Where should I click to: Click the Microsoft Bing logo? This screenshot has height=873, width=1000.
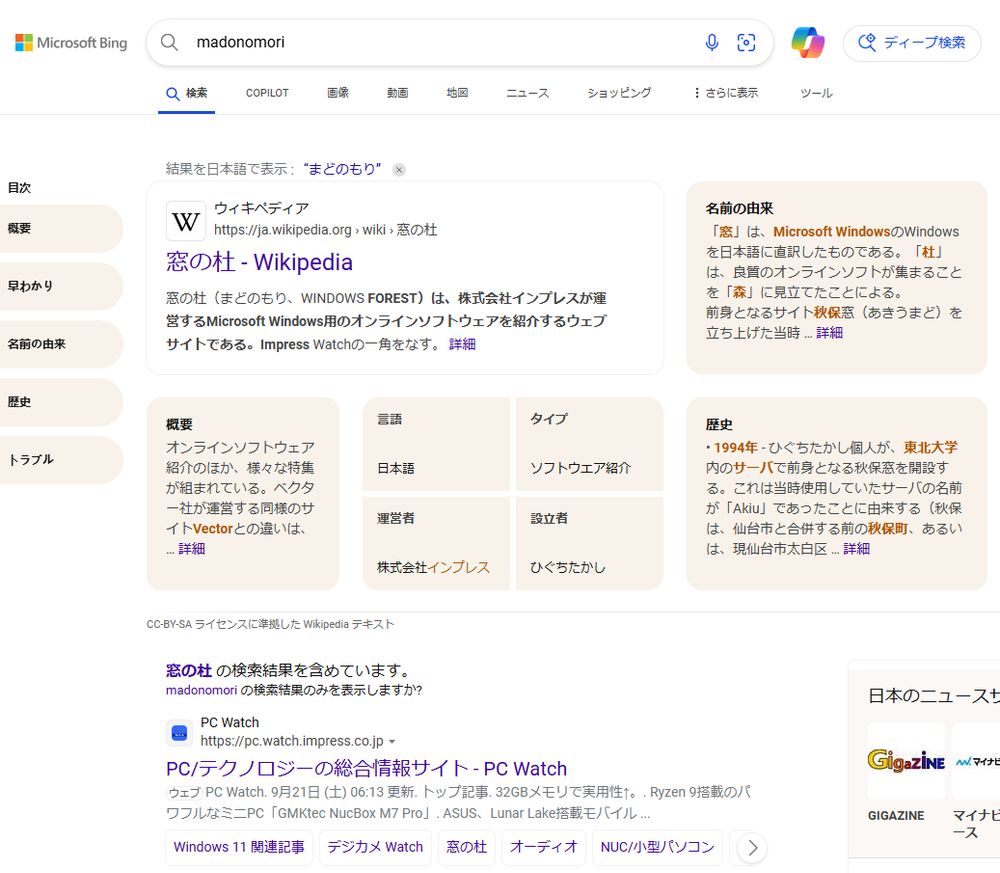pos(71,43)
